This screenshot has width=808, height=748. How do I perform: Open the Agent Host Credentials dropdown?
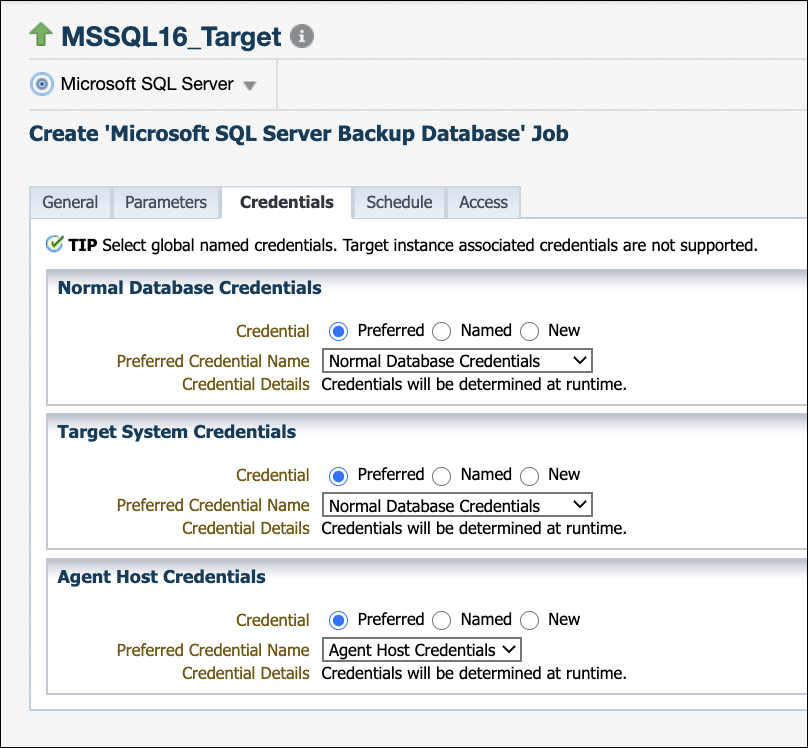coord(422,650)
